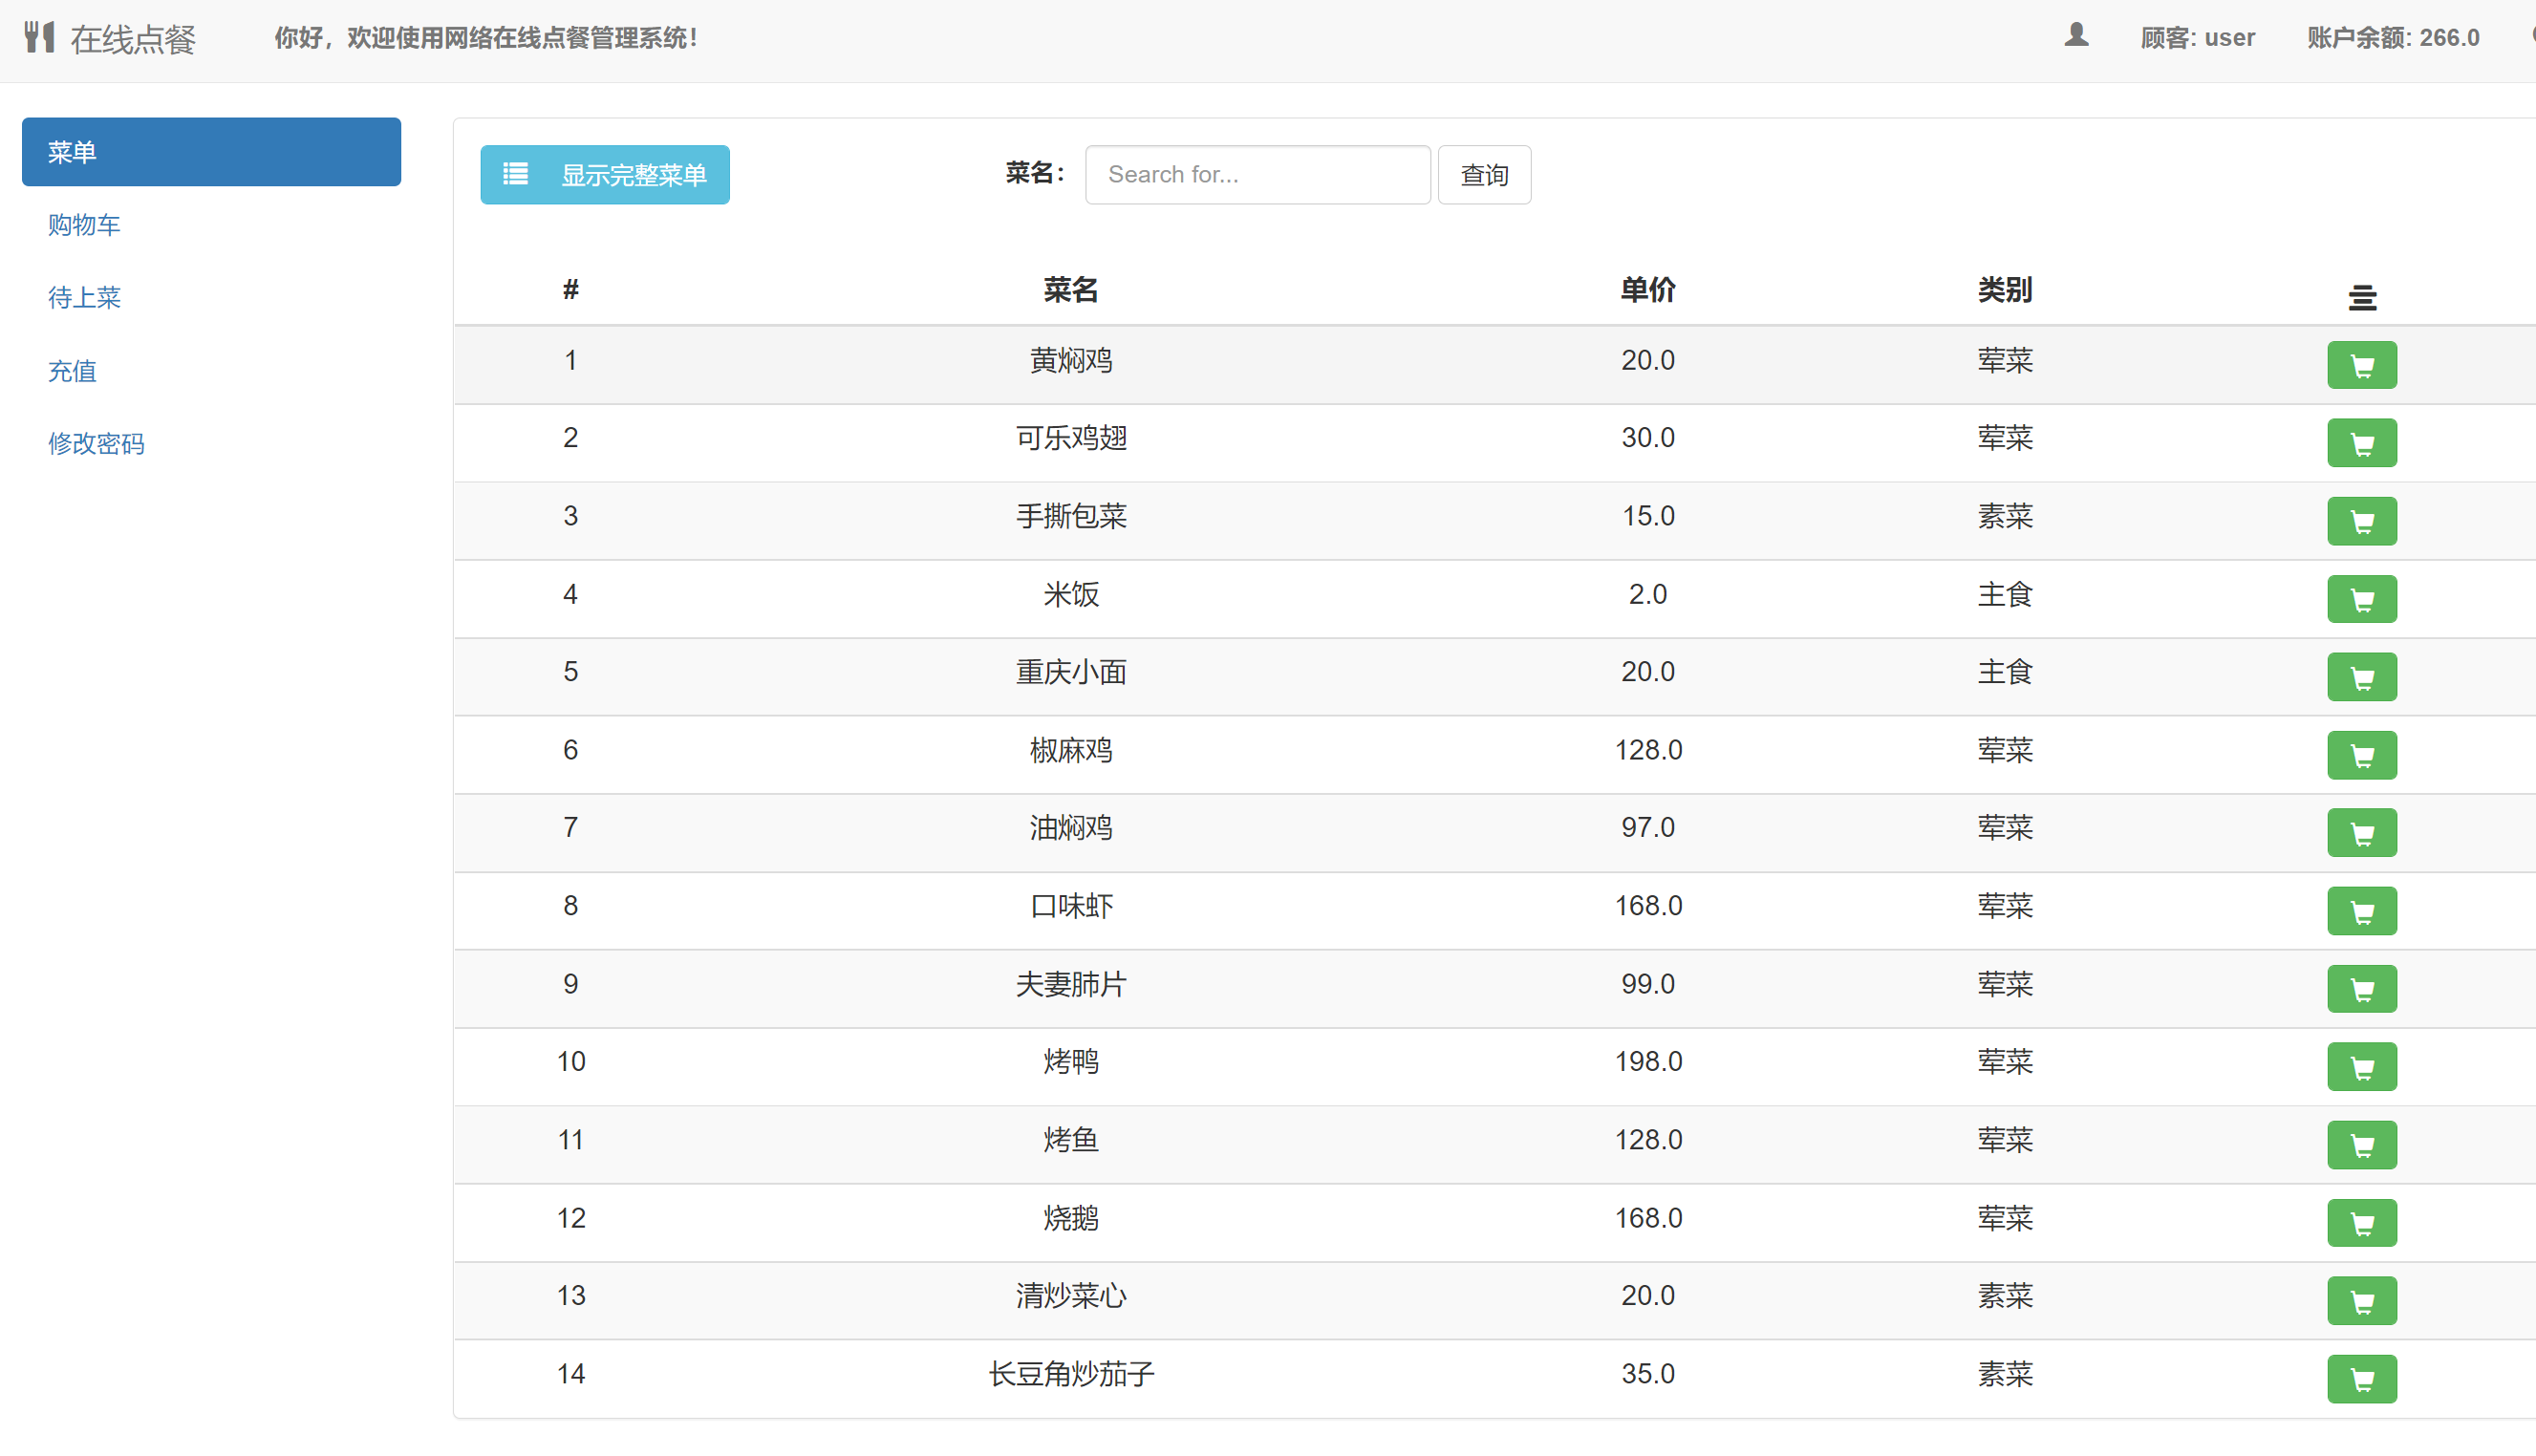Switch to the 待上菜 section
Image resolution: width=2536 pixels, height=1456 pixels.
coord(84,297)
